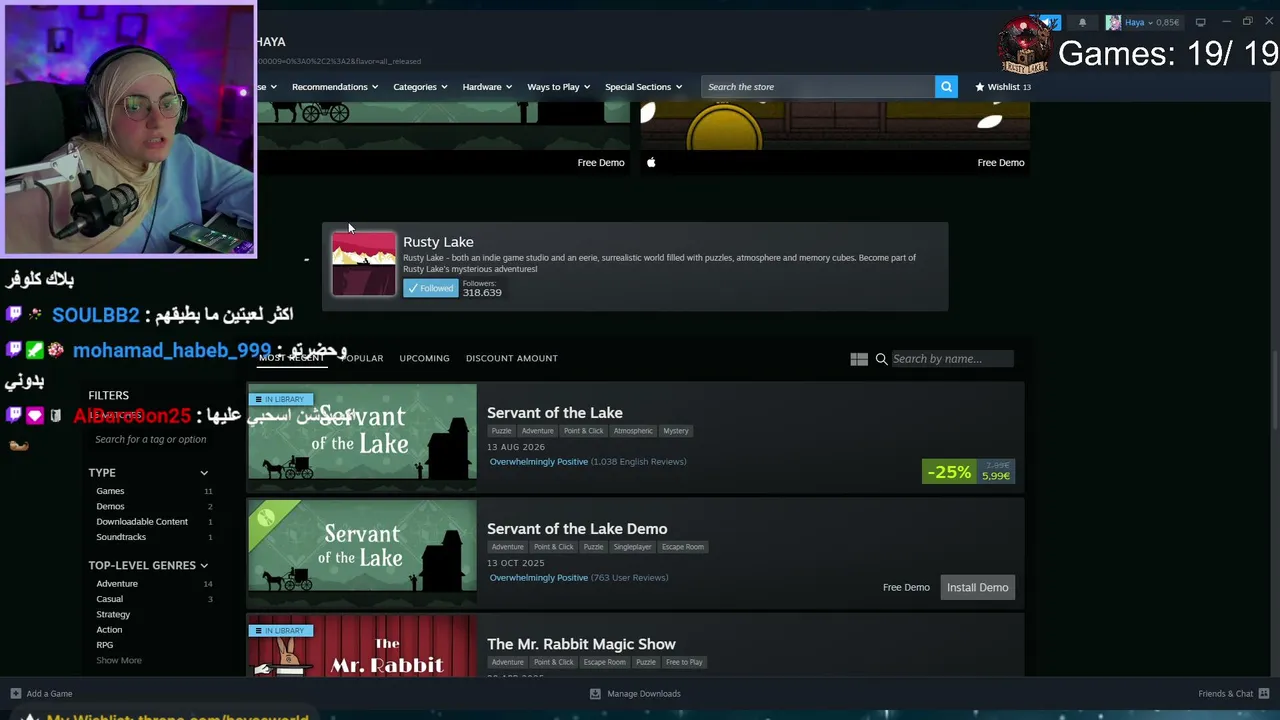Click the Escape Room tag on the Demo row

tap(683, 547)
